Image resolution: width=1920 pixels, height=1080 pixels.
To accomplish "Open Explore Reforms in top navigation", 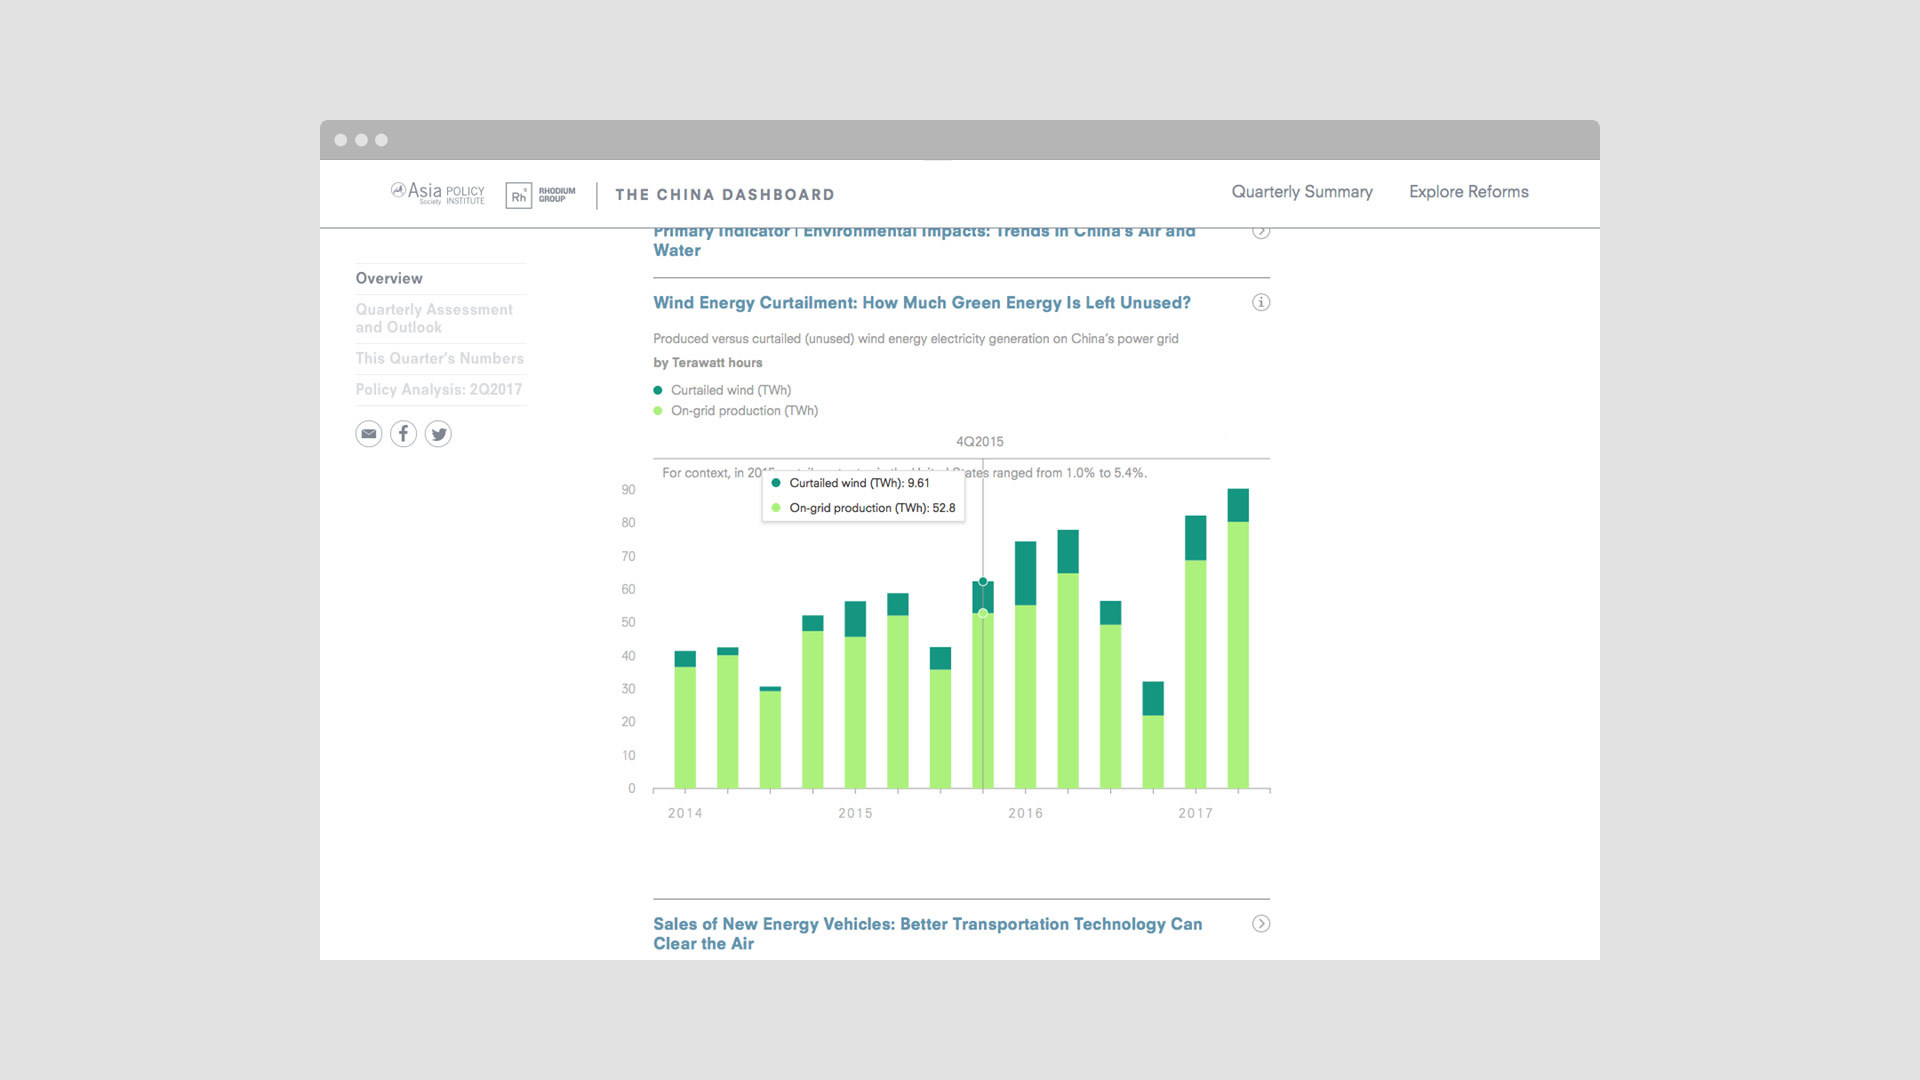I will pyautogui.click(x=1469, y=192).
